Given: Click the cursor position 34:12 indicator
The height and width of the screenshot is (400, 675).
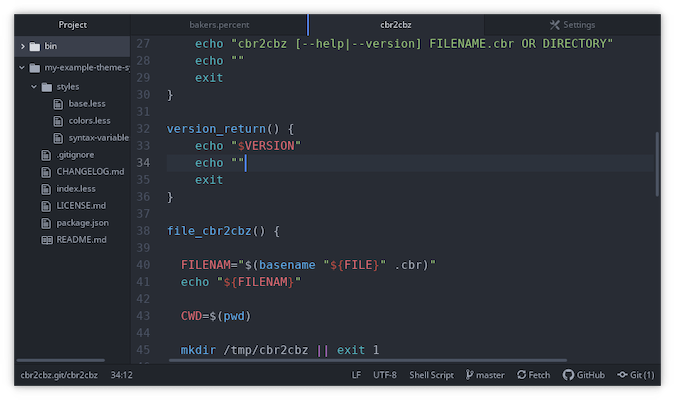Looking at the screenshot, I should pyautogui.click(x=121, y=375).
